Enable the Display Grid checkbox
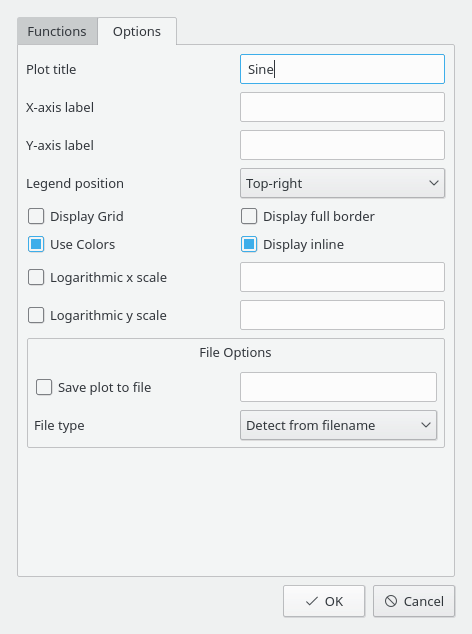Screen dimensions: 472x634 [x=36, y=216]
